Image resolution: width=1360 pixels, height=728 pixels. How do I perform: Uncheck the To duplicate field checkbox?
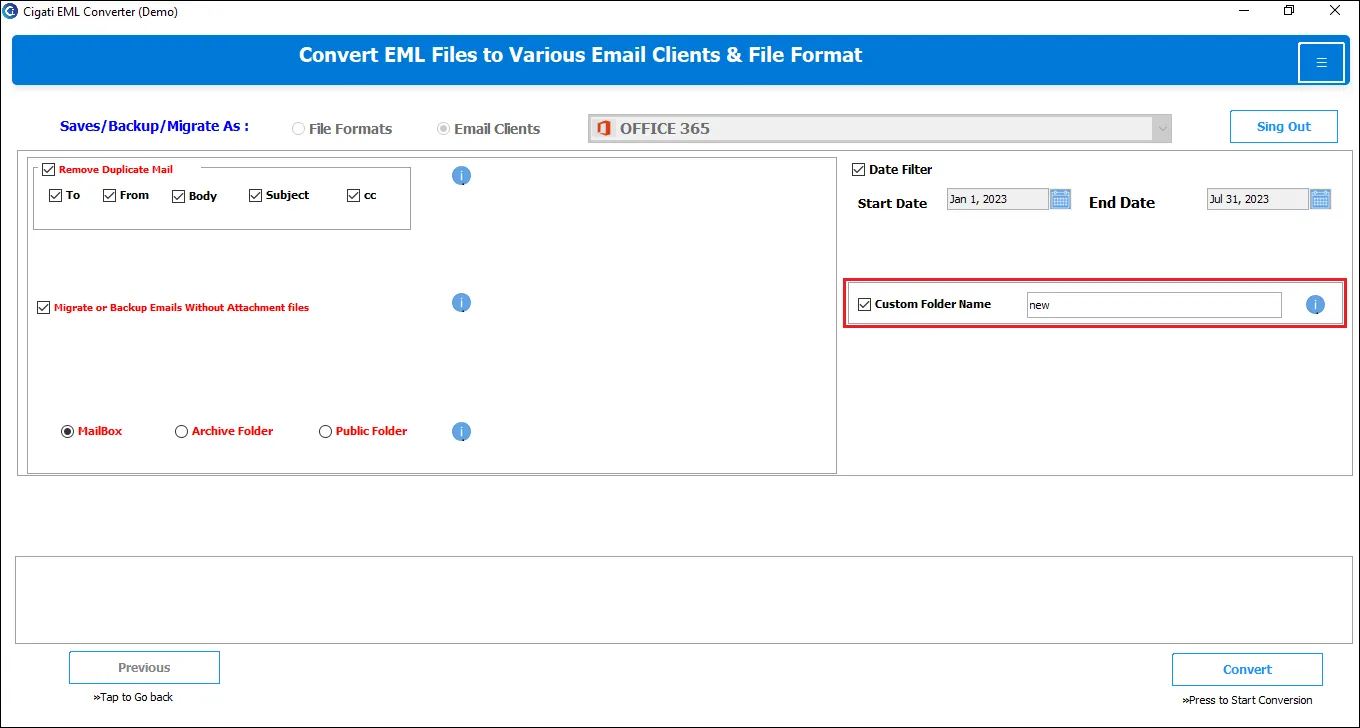55,195
